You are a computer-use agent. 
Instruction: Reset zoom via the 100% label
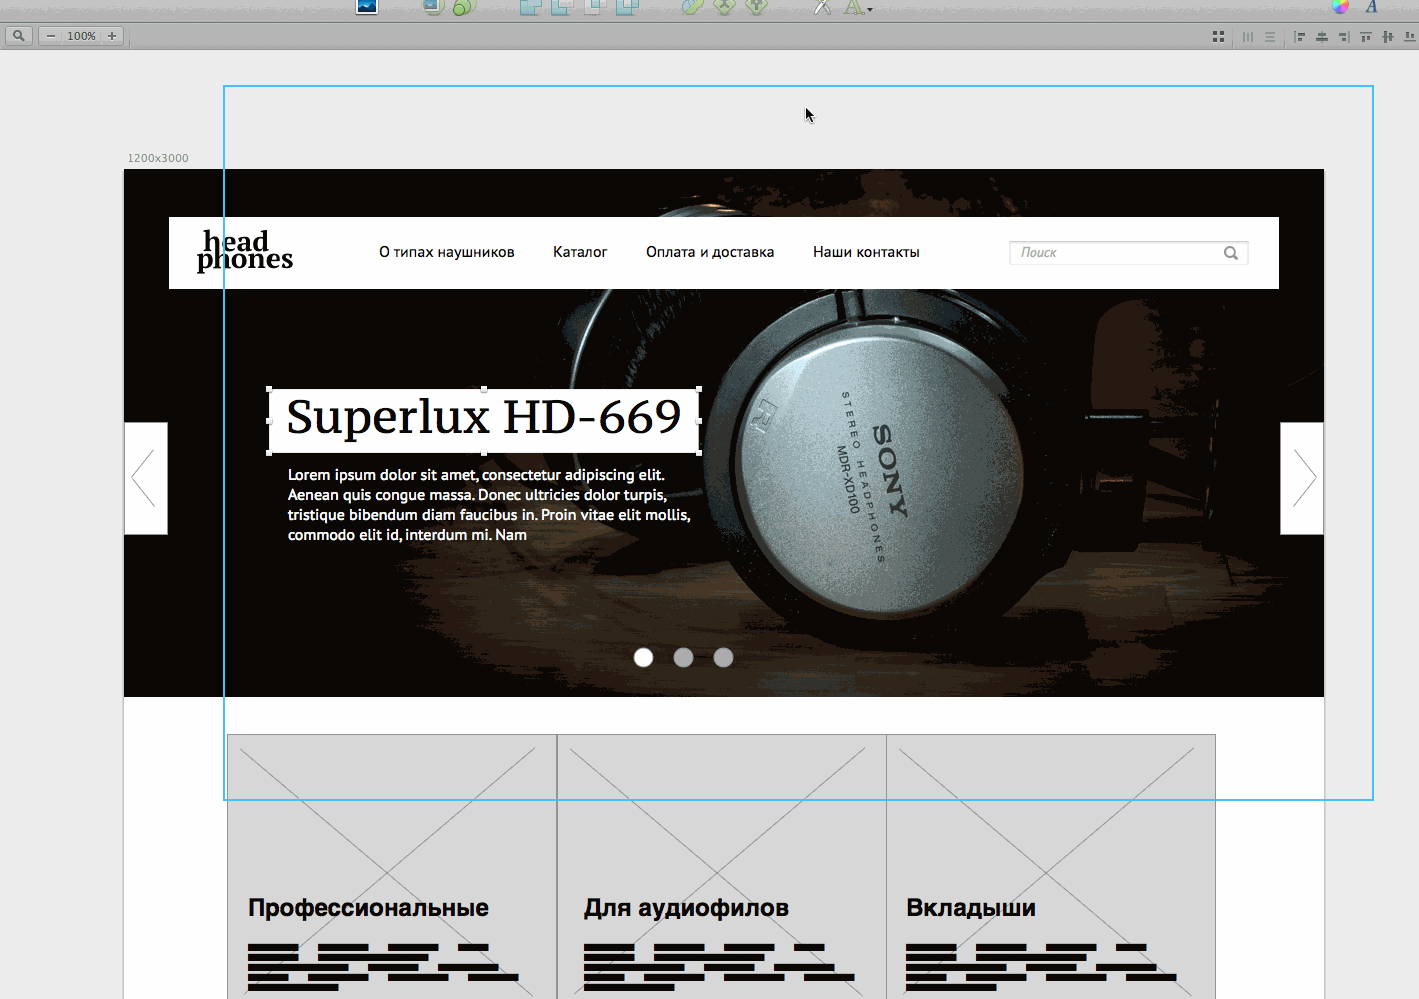pyautogui.click(x=81, y=36)
